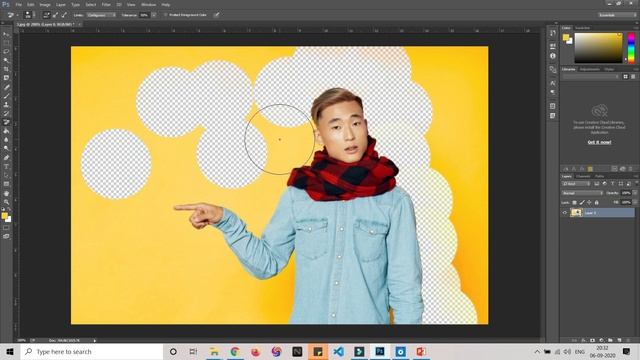Select the Hand tool
The image size is (640, 360).
[6, 193]
